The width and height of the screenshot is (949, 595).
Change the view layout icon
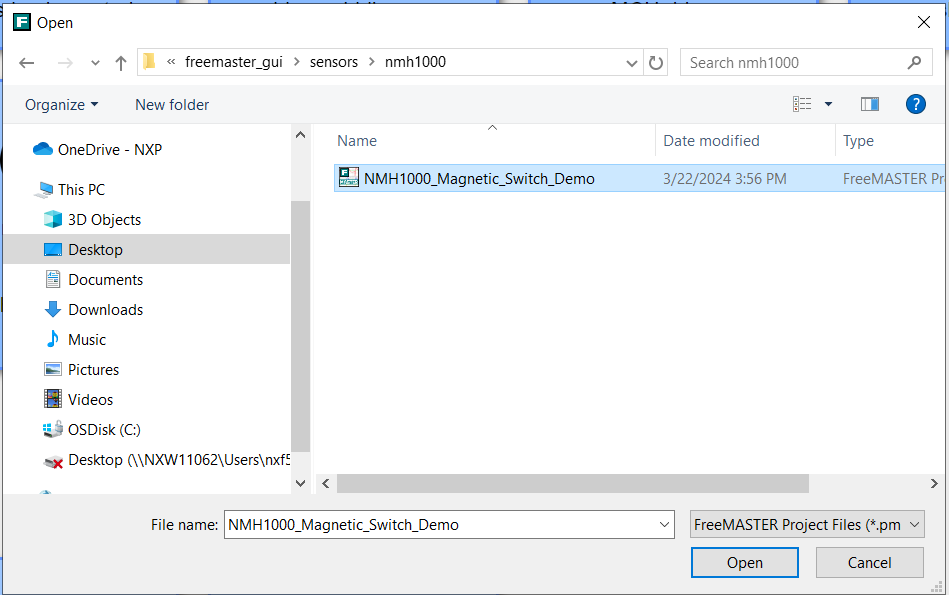802,104
